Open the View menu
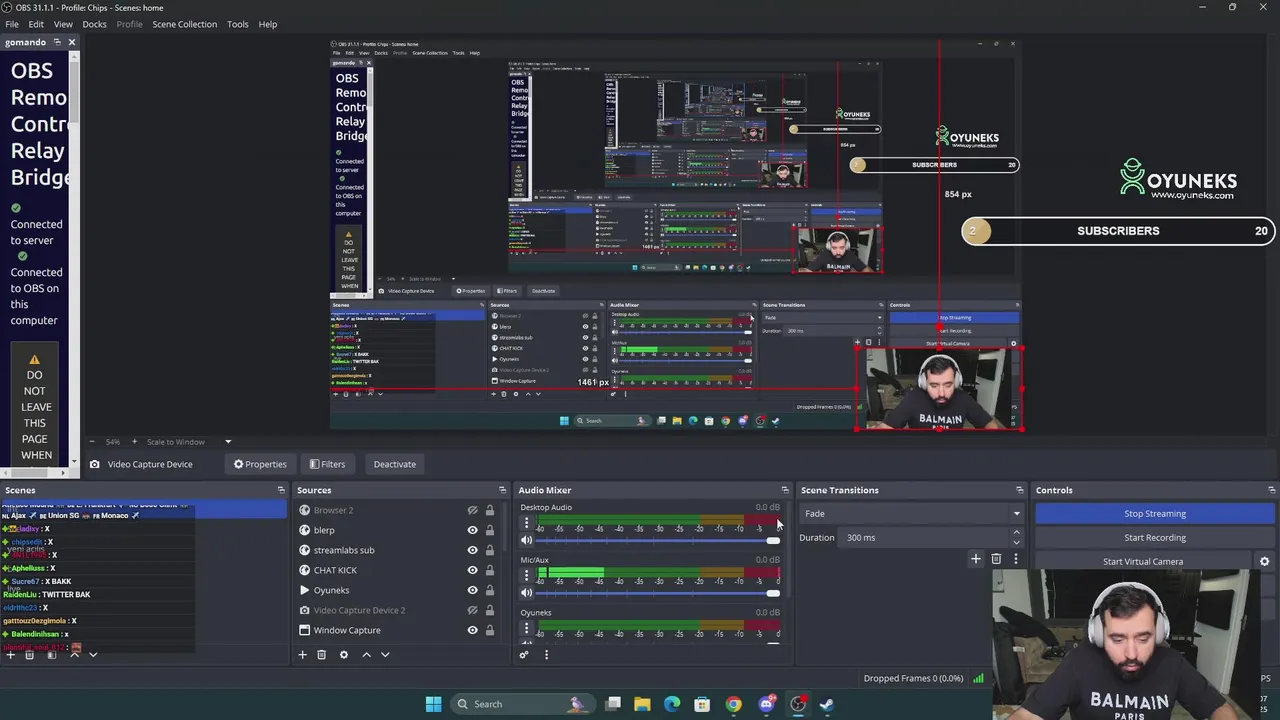Viewport: 1280px width, 720px height. pos(62,24)
